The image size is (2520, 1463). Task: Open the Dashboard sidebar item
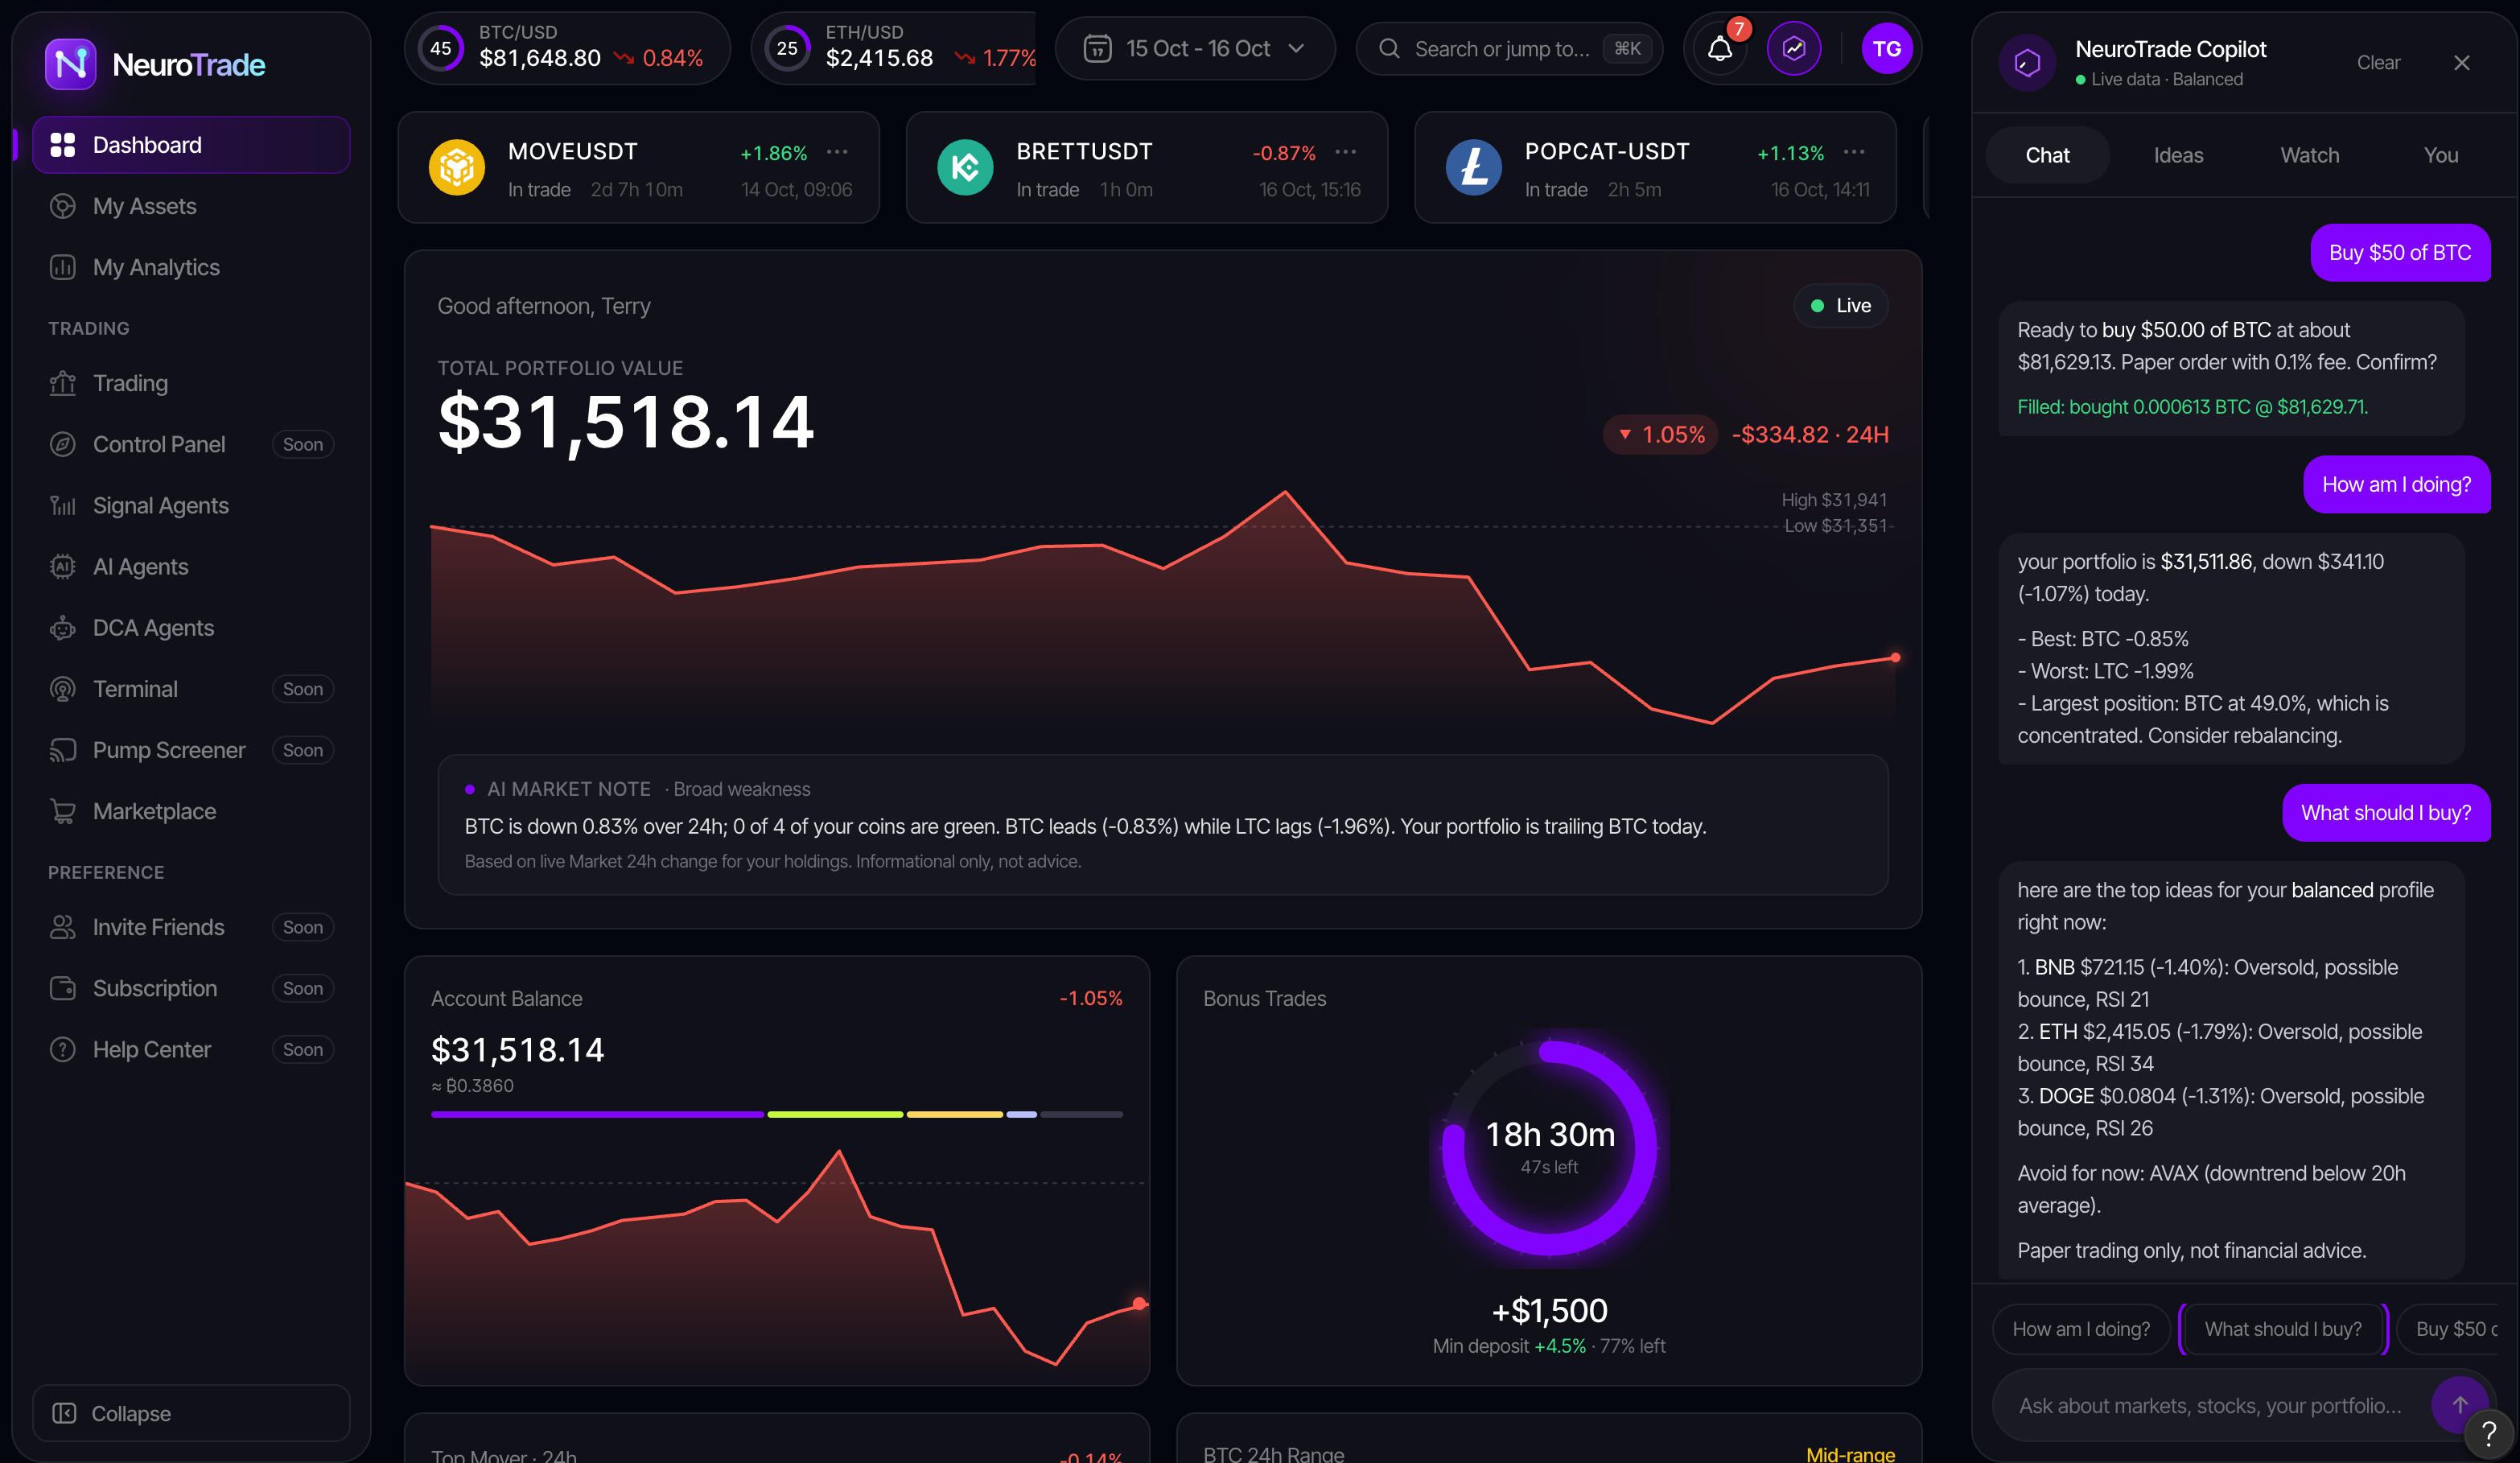pos(191,145)
